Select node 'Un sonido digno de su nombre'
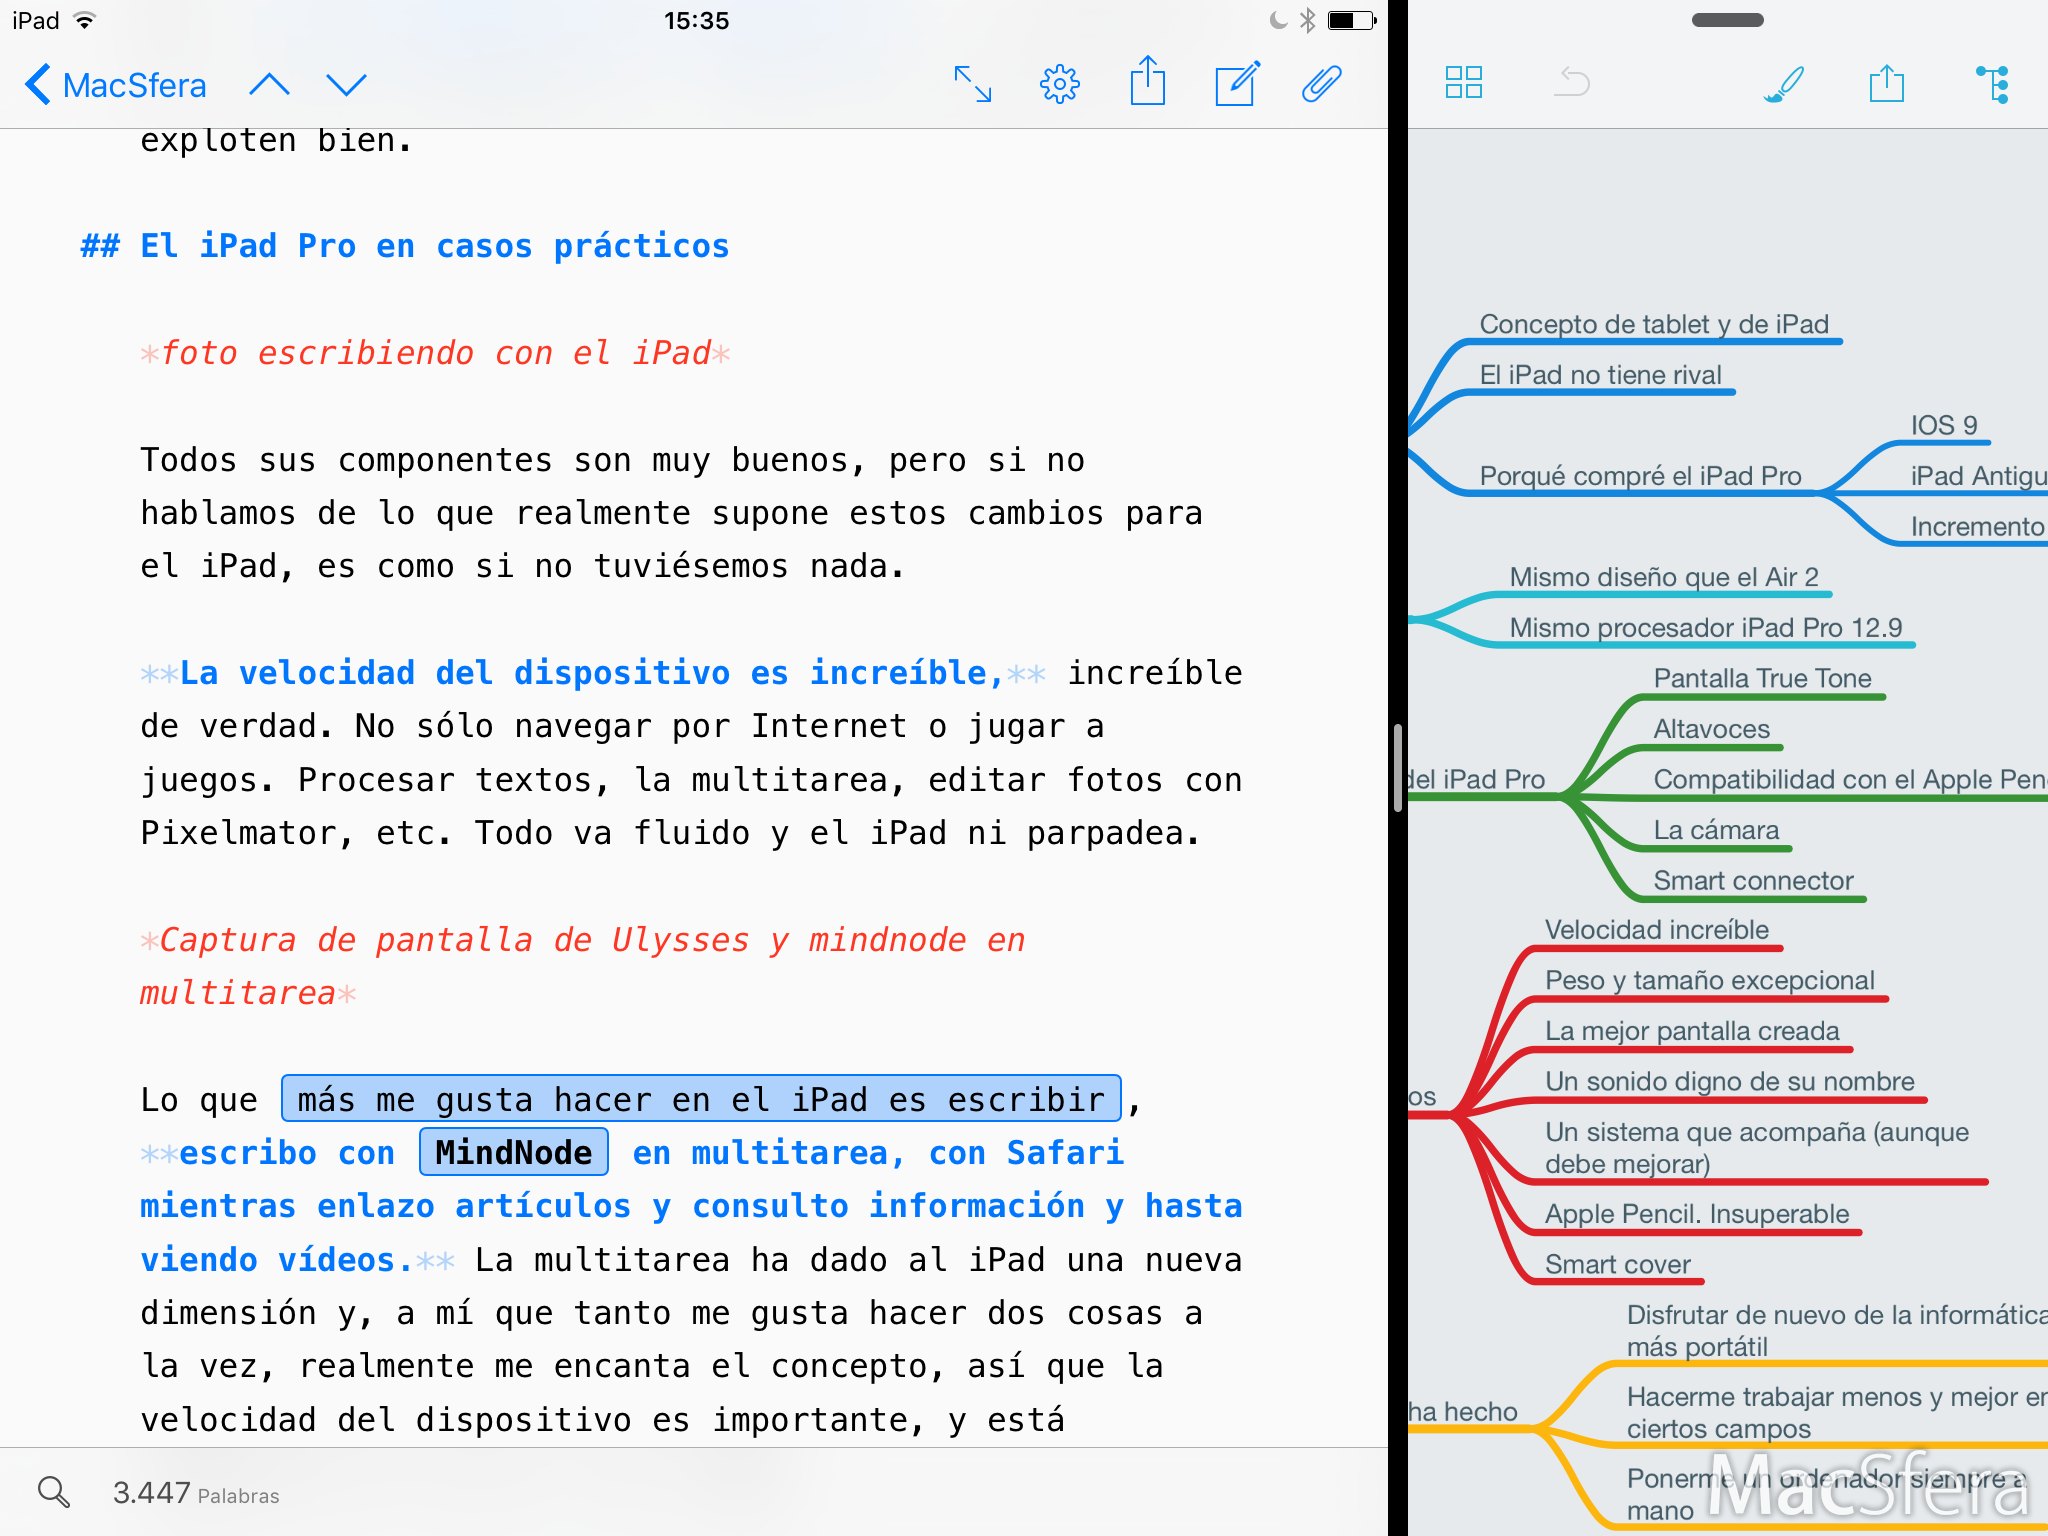The image size is (2048, 1536). point(1730,1081)
